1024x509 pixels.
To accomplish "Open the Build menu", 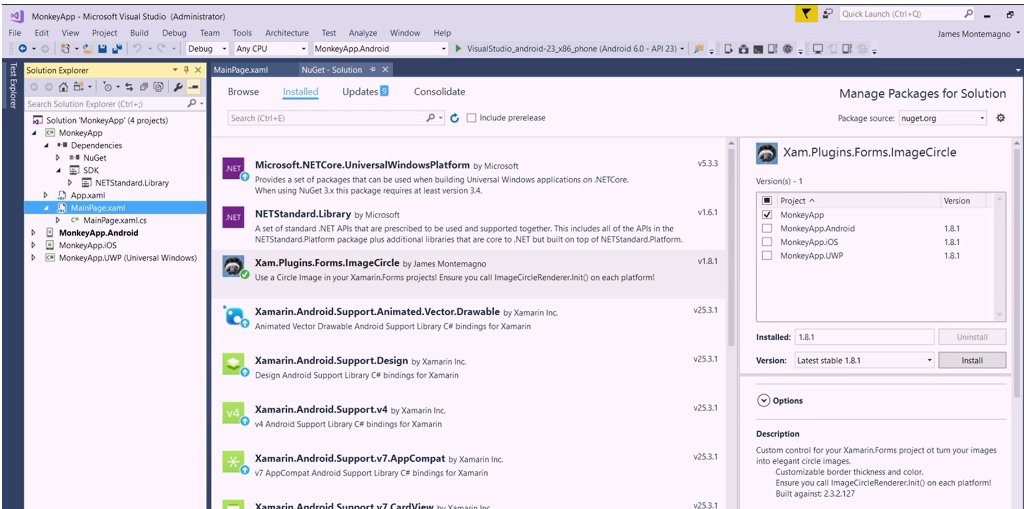I will click(139, 33).
